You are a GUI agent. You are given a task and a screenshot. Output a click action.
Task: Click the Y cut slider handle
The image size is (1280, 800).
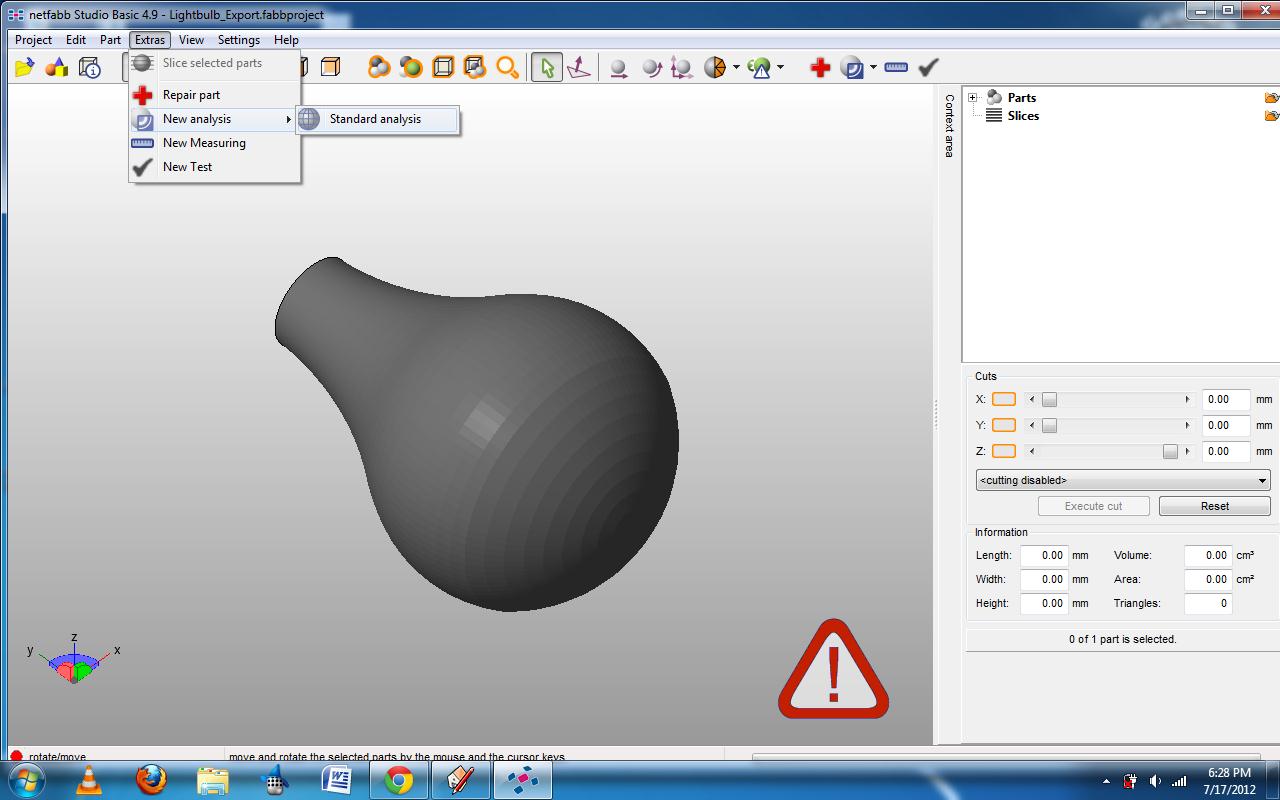[1049, 425]
